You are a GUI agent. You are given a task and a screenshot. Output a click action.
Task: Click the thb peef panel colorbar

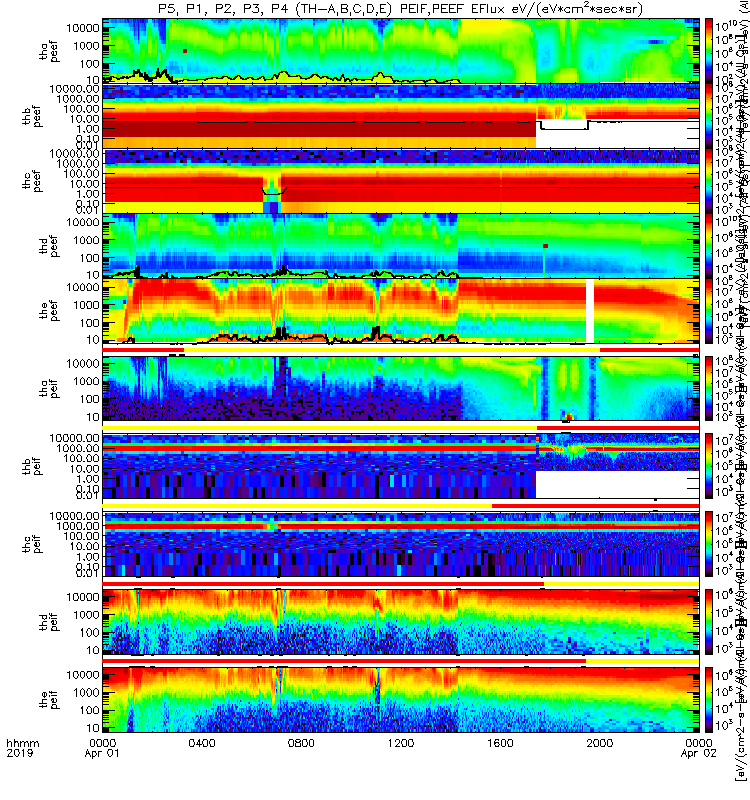click(x=709, y=116)
